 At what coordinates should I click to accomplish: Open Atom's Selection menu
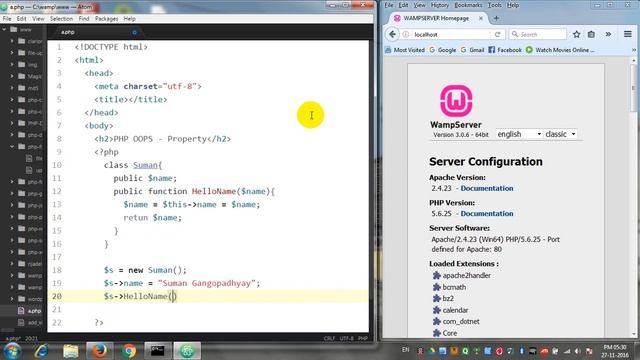pos(61,19)
